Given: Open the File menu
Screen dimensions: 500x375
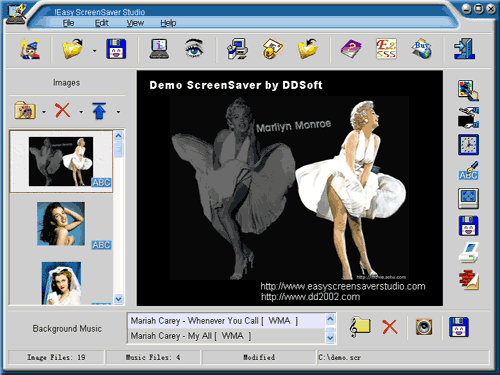Looking at the screenshot, I should 68,23.
